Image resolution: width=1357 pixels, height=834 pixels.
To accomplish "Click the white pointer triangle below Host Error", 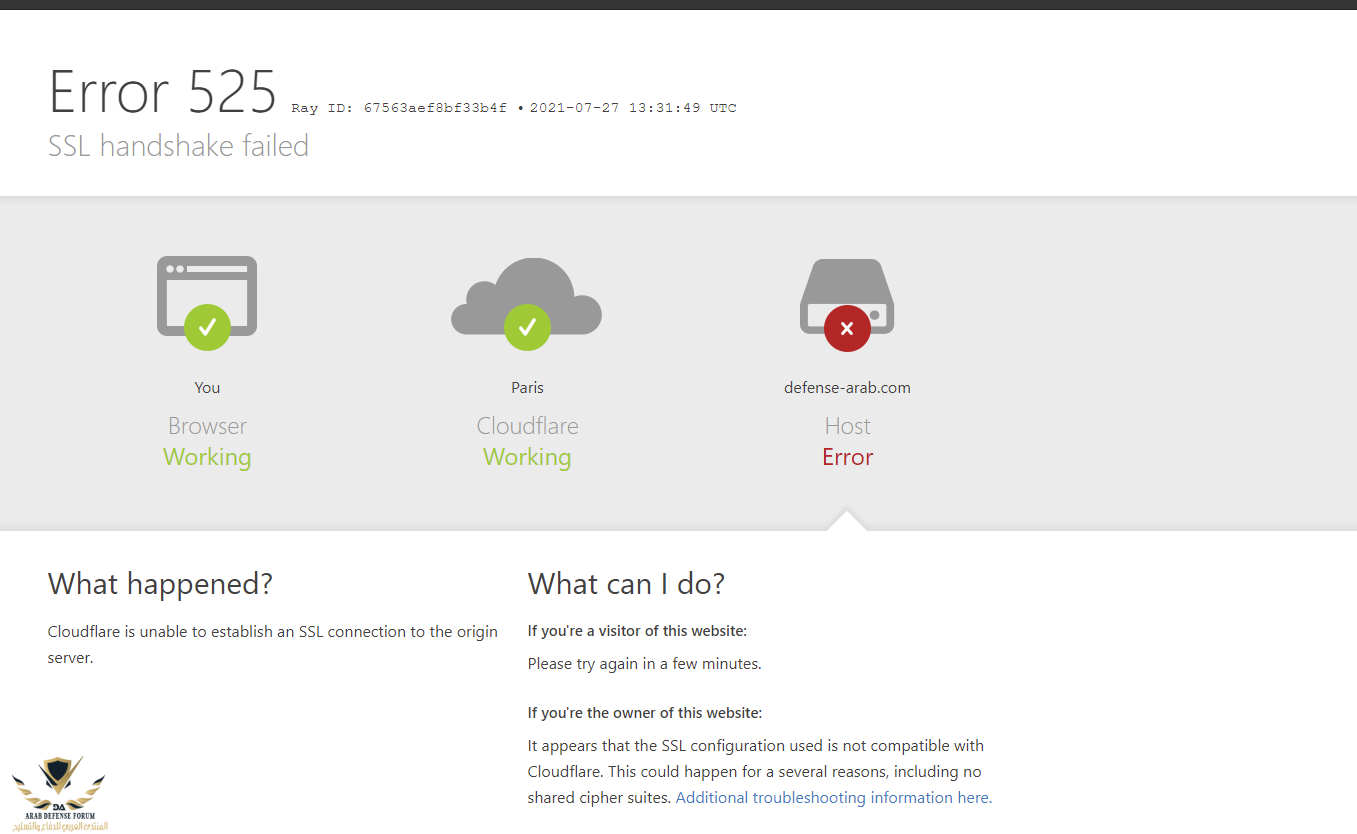I will [847, 521].
